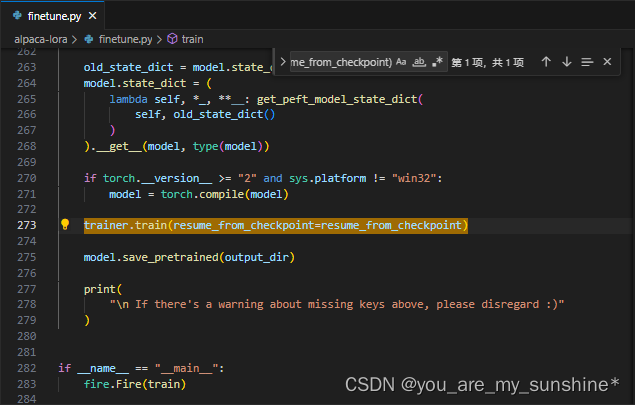Go to previous match arrow
The height and width of the screenshot is (405, 635).
[546, 62]
